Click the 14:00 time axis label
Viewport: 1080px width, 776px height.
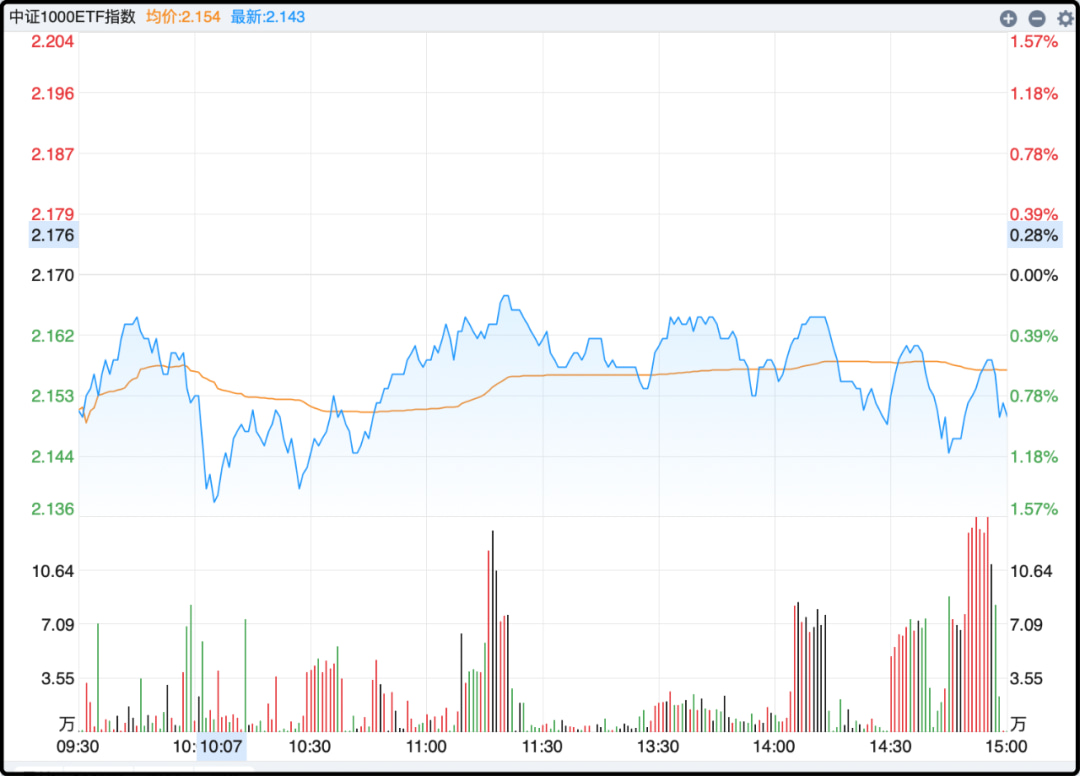coord(774,747)
